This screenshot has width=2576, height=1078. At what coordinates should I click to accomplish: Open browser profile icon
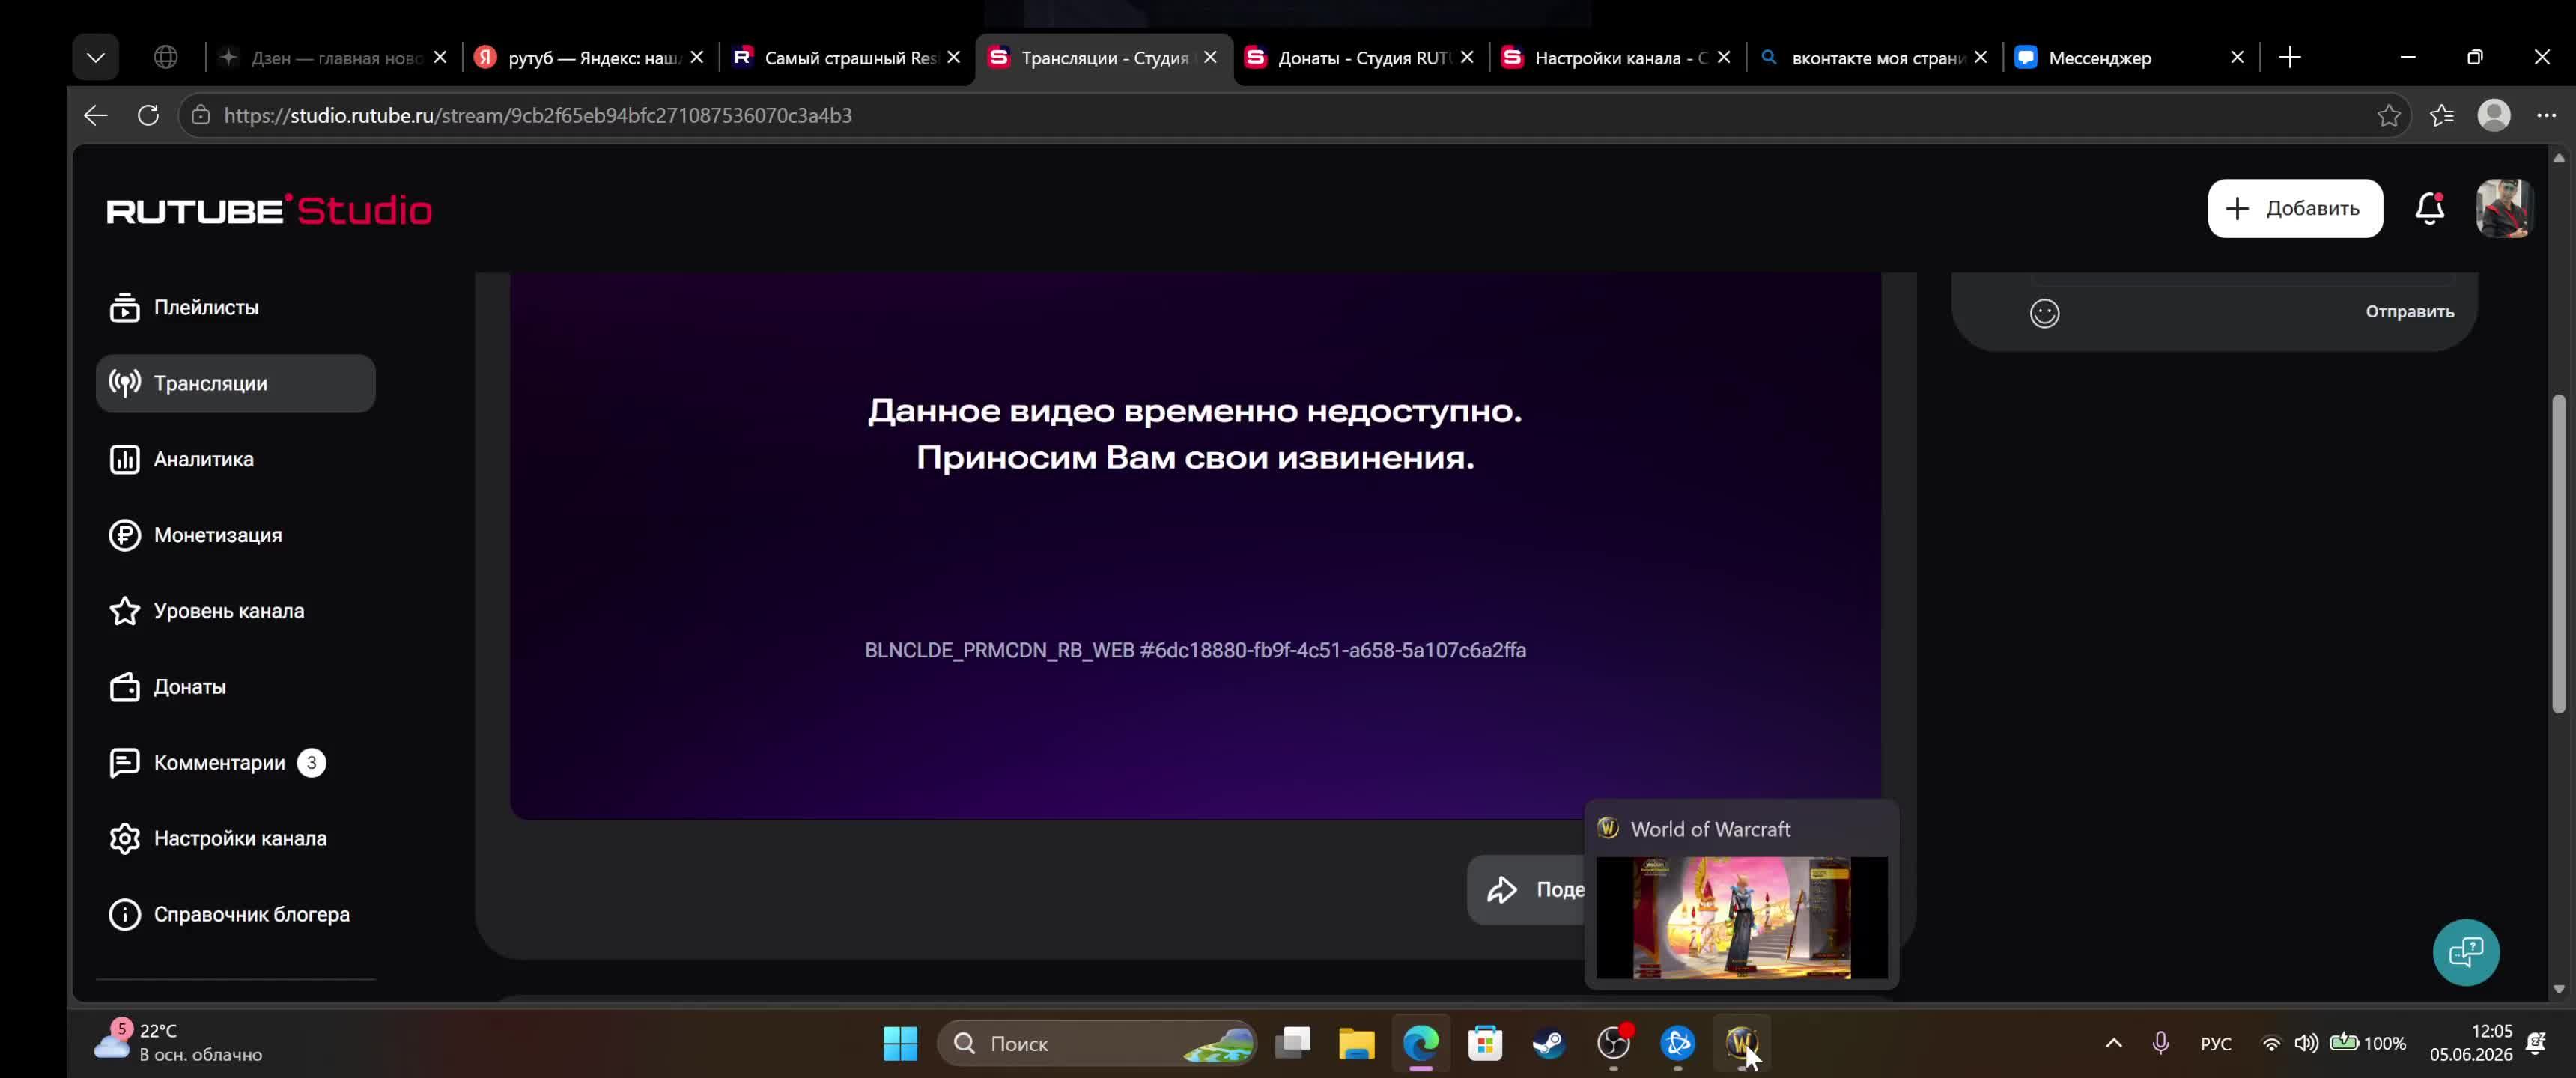pos(2493,115)
